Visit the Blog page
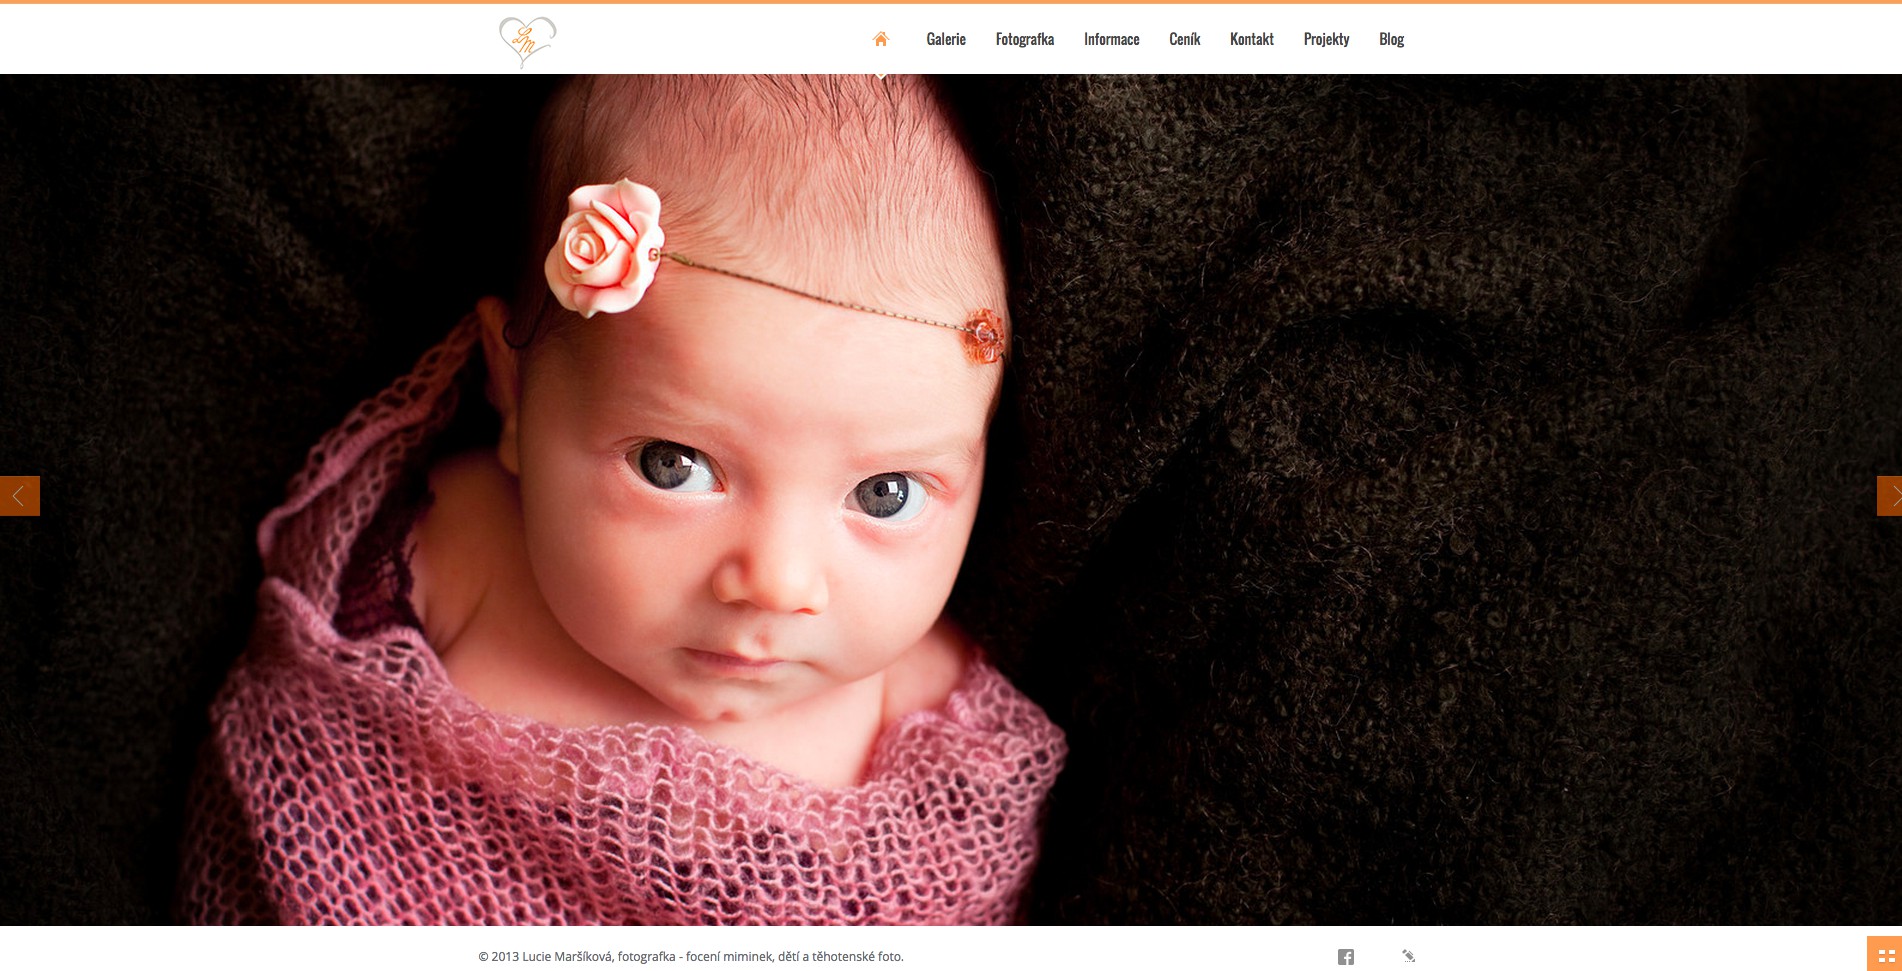The width and height of the screenshot is (1902, 971). tap(1392, 39)
